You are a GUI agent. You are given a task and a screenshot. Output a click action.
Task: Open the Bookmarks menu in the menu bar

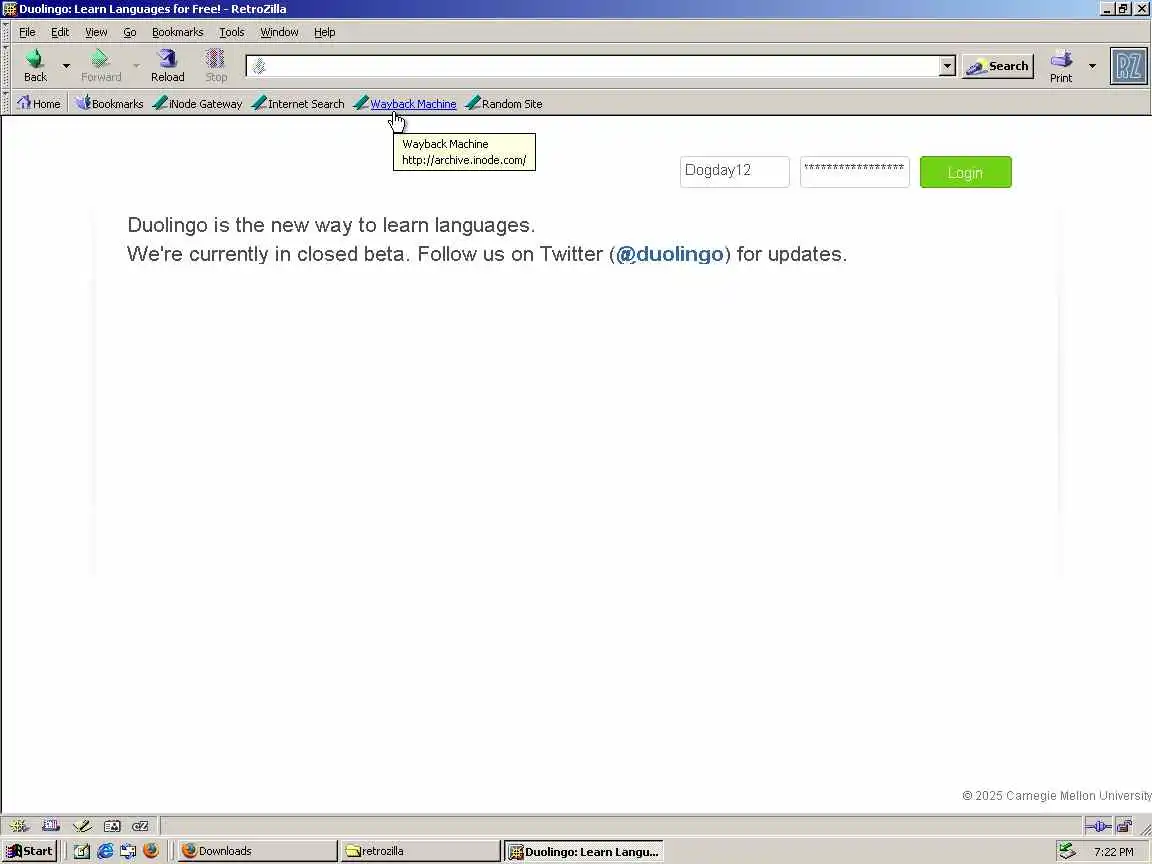(x=177, y=32)
